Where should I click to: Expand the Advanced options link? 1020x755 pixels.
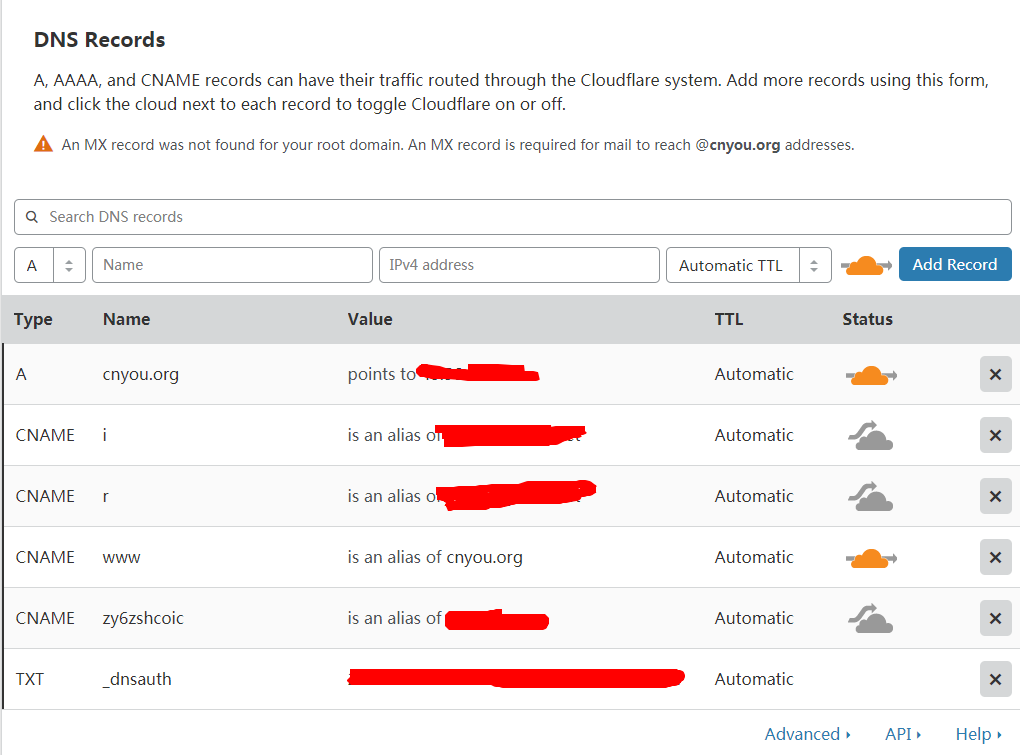point(807,734)
